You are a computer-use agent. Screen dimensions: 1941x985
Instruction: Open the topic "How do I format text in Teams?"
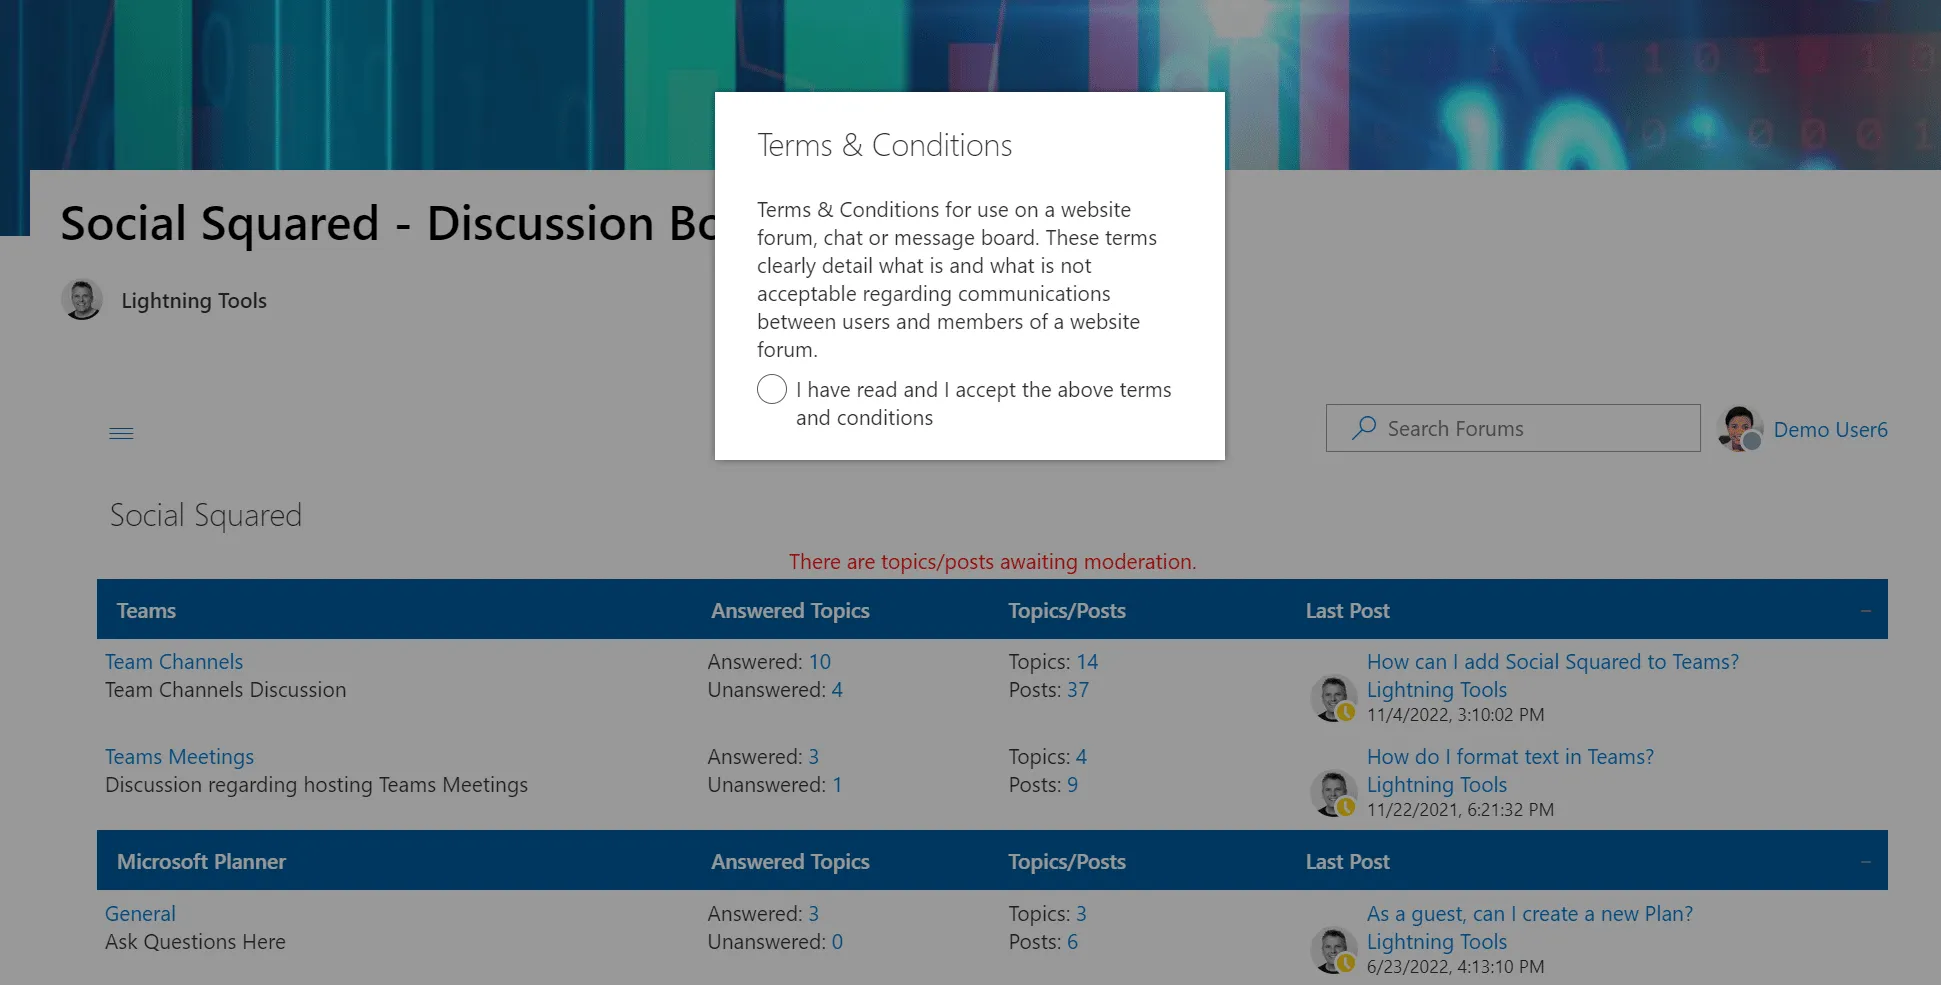point(1510,756)
